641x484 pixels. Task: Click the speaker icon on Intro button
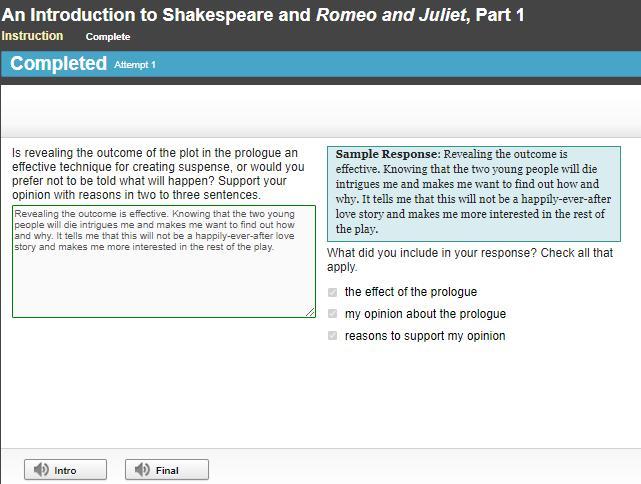click(x=41, y=470)
